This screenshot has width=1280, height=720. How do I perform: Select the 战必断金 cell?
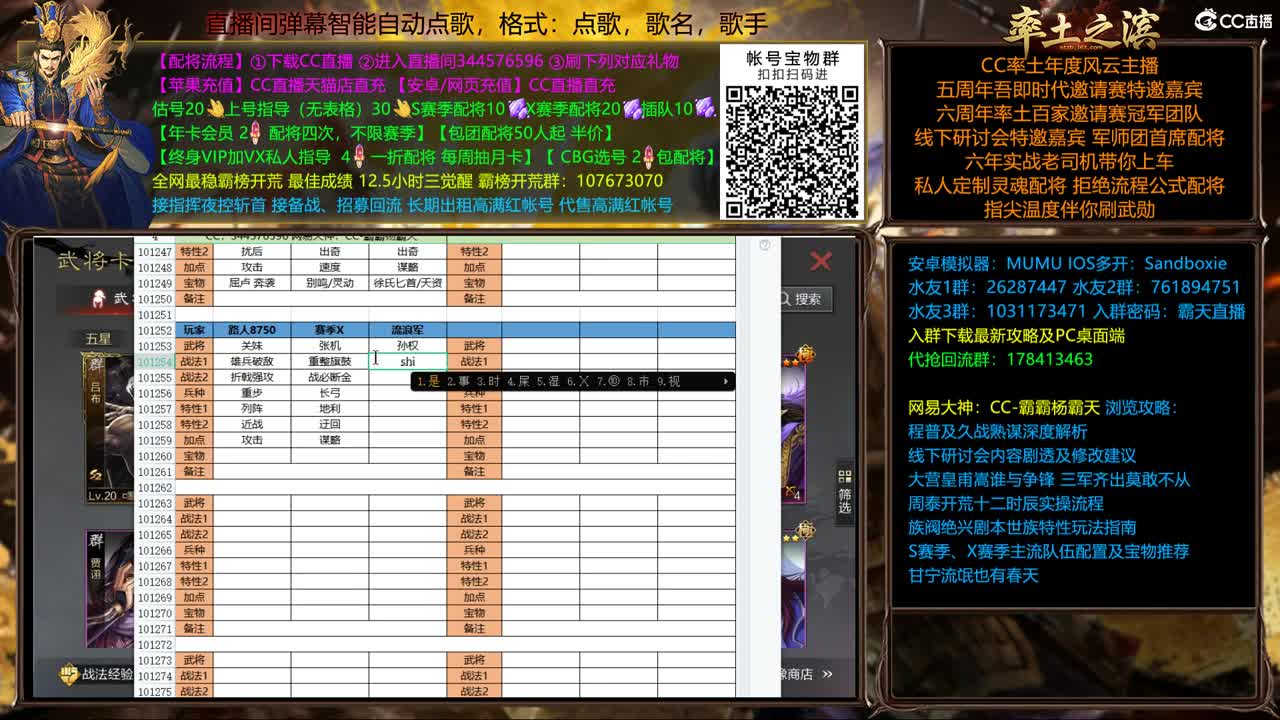(x=330, y=377)
